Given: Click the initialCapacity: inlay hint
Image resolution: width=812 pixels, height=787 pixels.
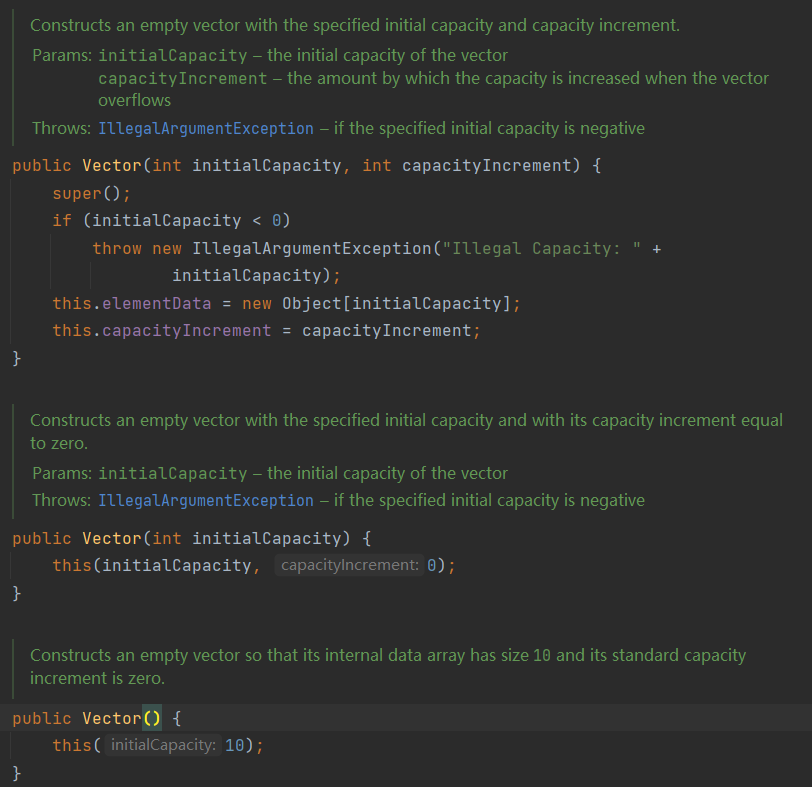Looking at the screenshot, I should pyautogui.click(x=163, y=746).
